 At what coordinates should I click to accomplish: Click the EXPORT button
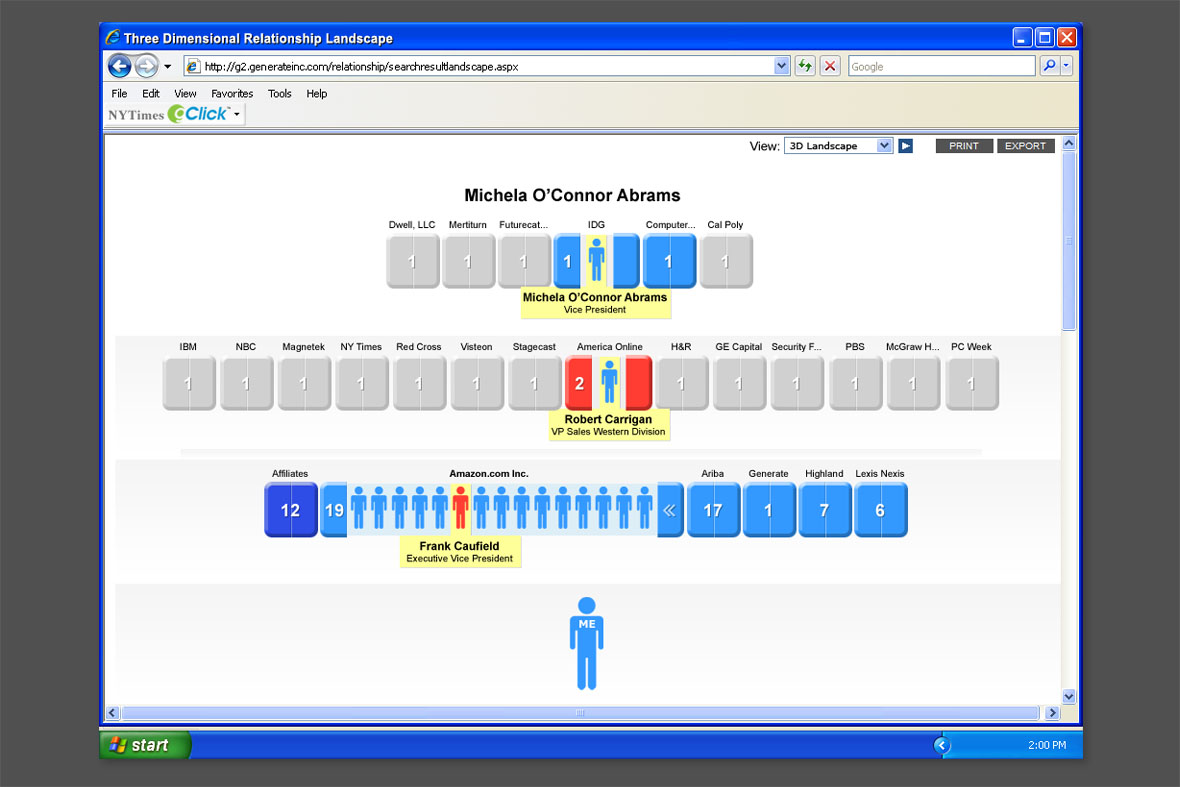click(1025, 146)
